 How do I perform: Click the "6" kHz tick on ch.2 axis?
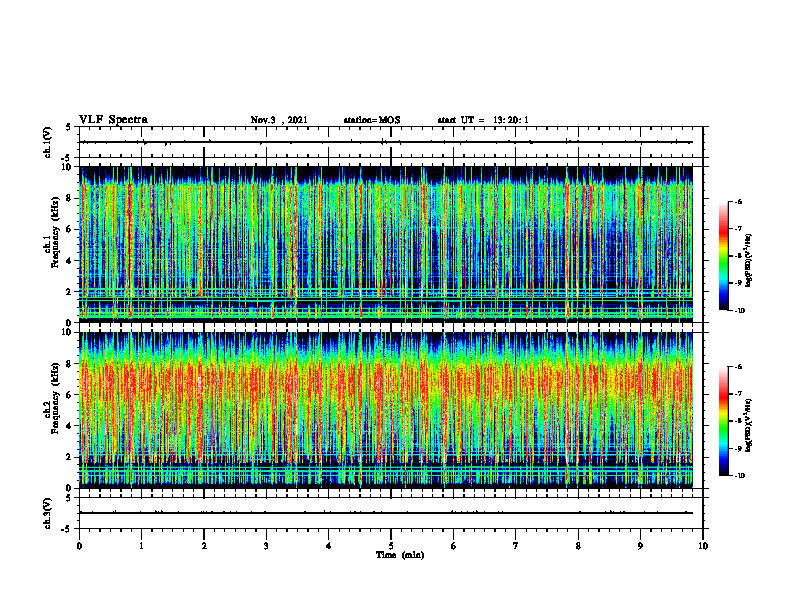(70, 395)
